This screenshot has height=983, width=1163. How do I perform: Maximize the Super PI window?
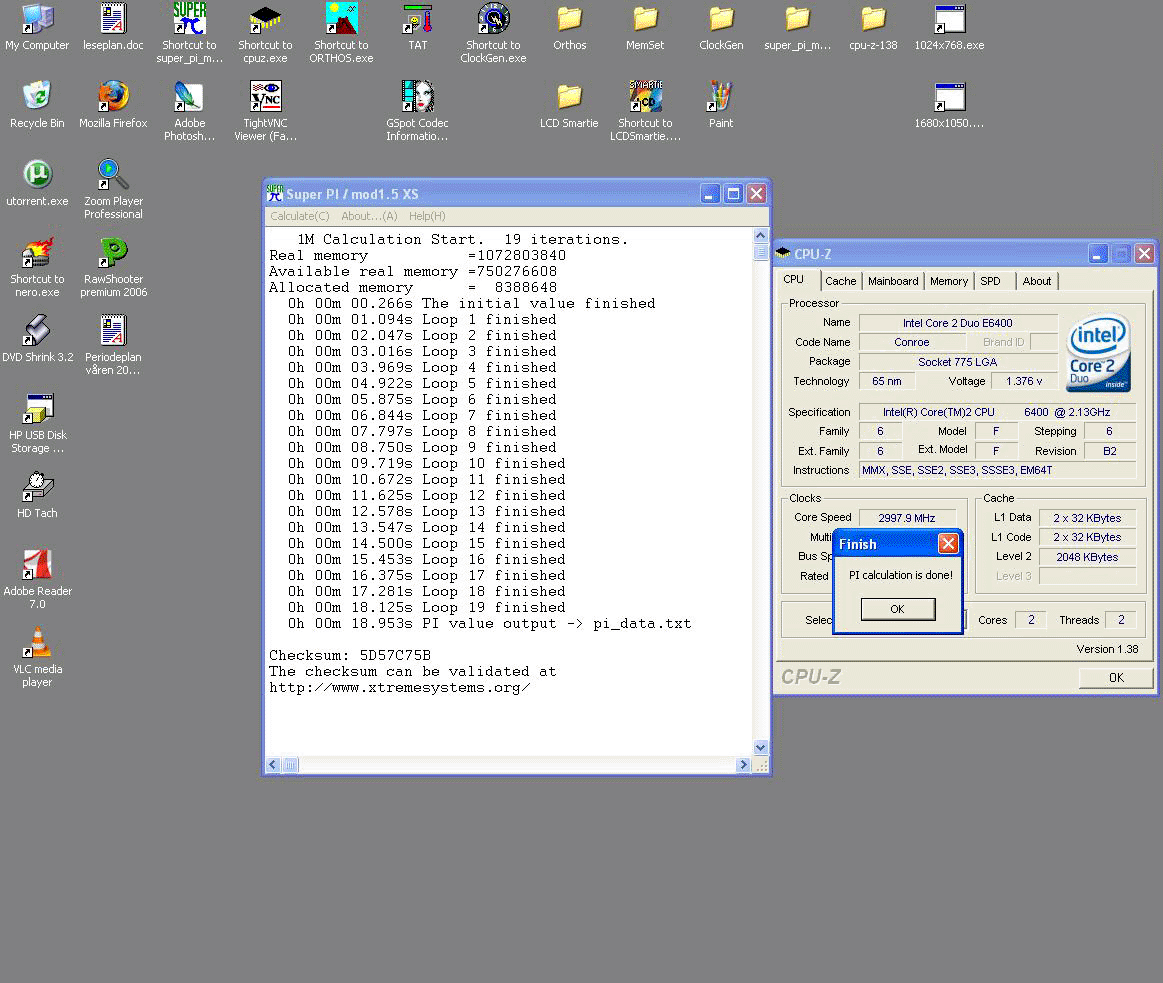(733, 194)
